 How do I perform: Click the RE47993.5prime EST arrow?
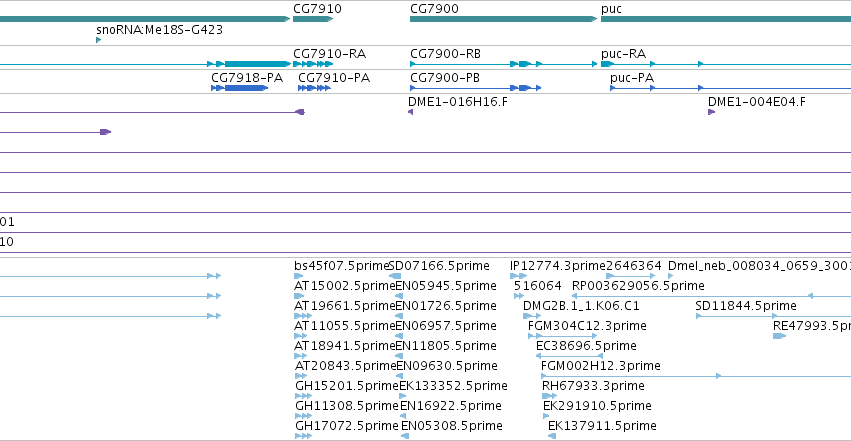click(x=779, y=336)
